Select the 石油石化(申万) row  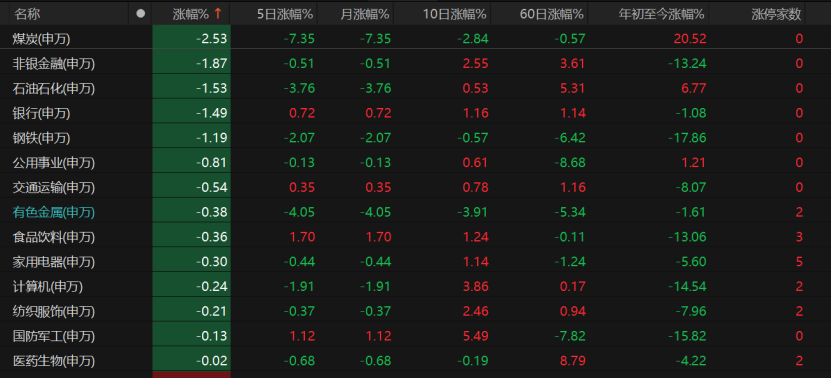tap(416, 88)
